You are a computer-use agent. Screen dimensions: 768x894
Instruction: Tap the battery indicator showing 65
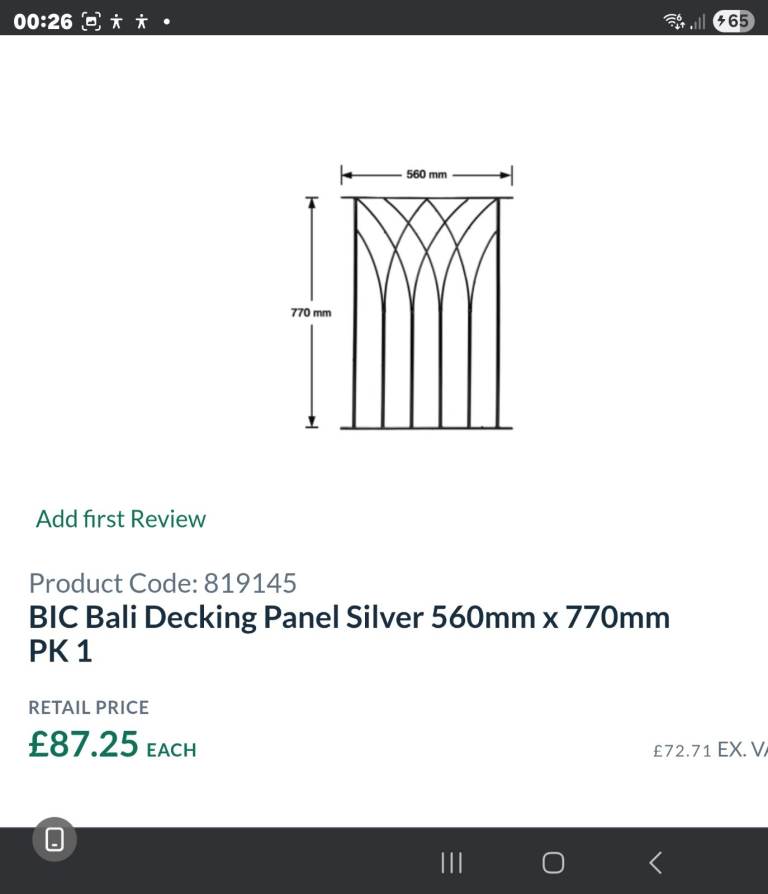tap(733, 21)
